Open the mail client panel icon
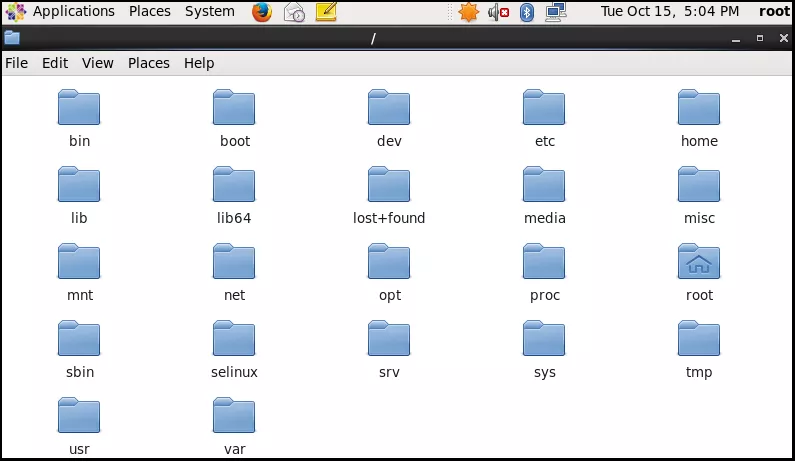 tap(294, 12)
